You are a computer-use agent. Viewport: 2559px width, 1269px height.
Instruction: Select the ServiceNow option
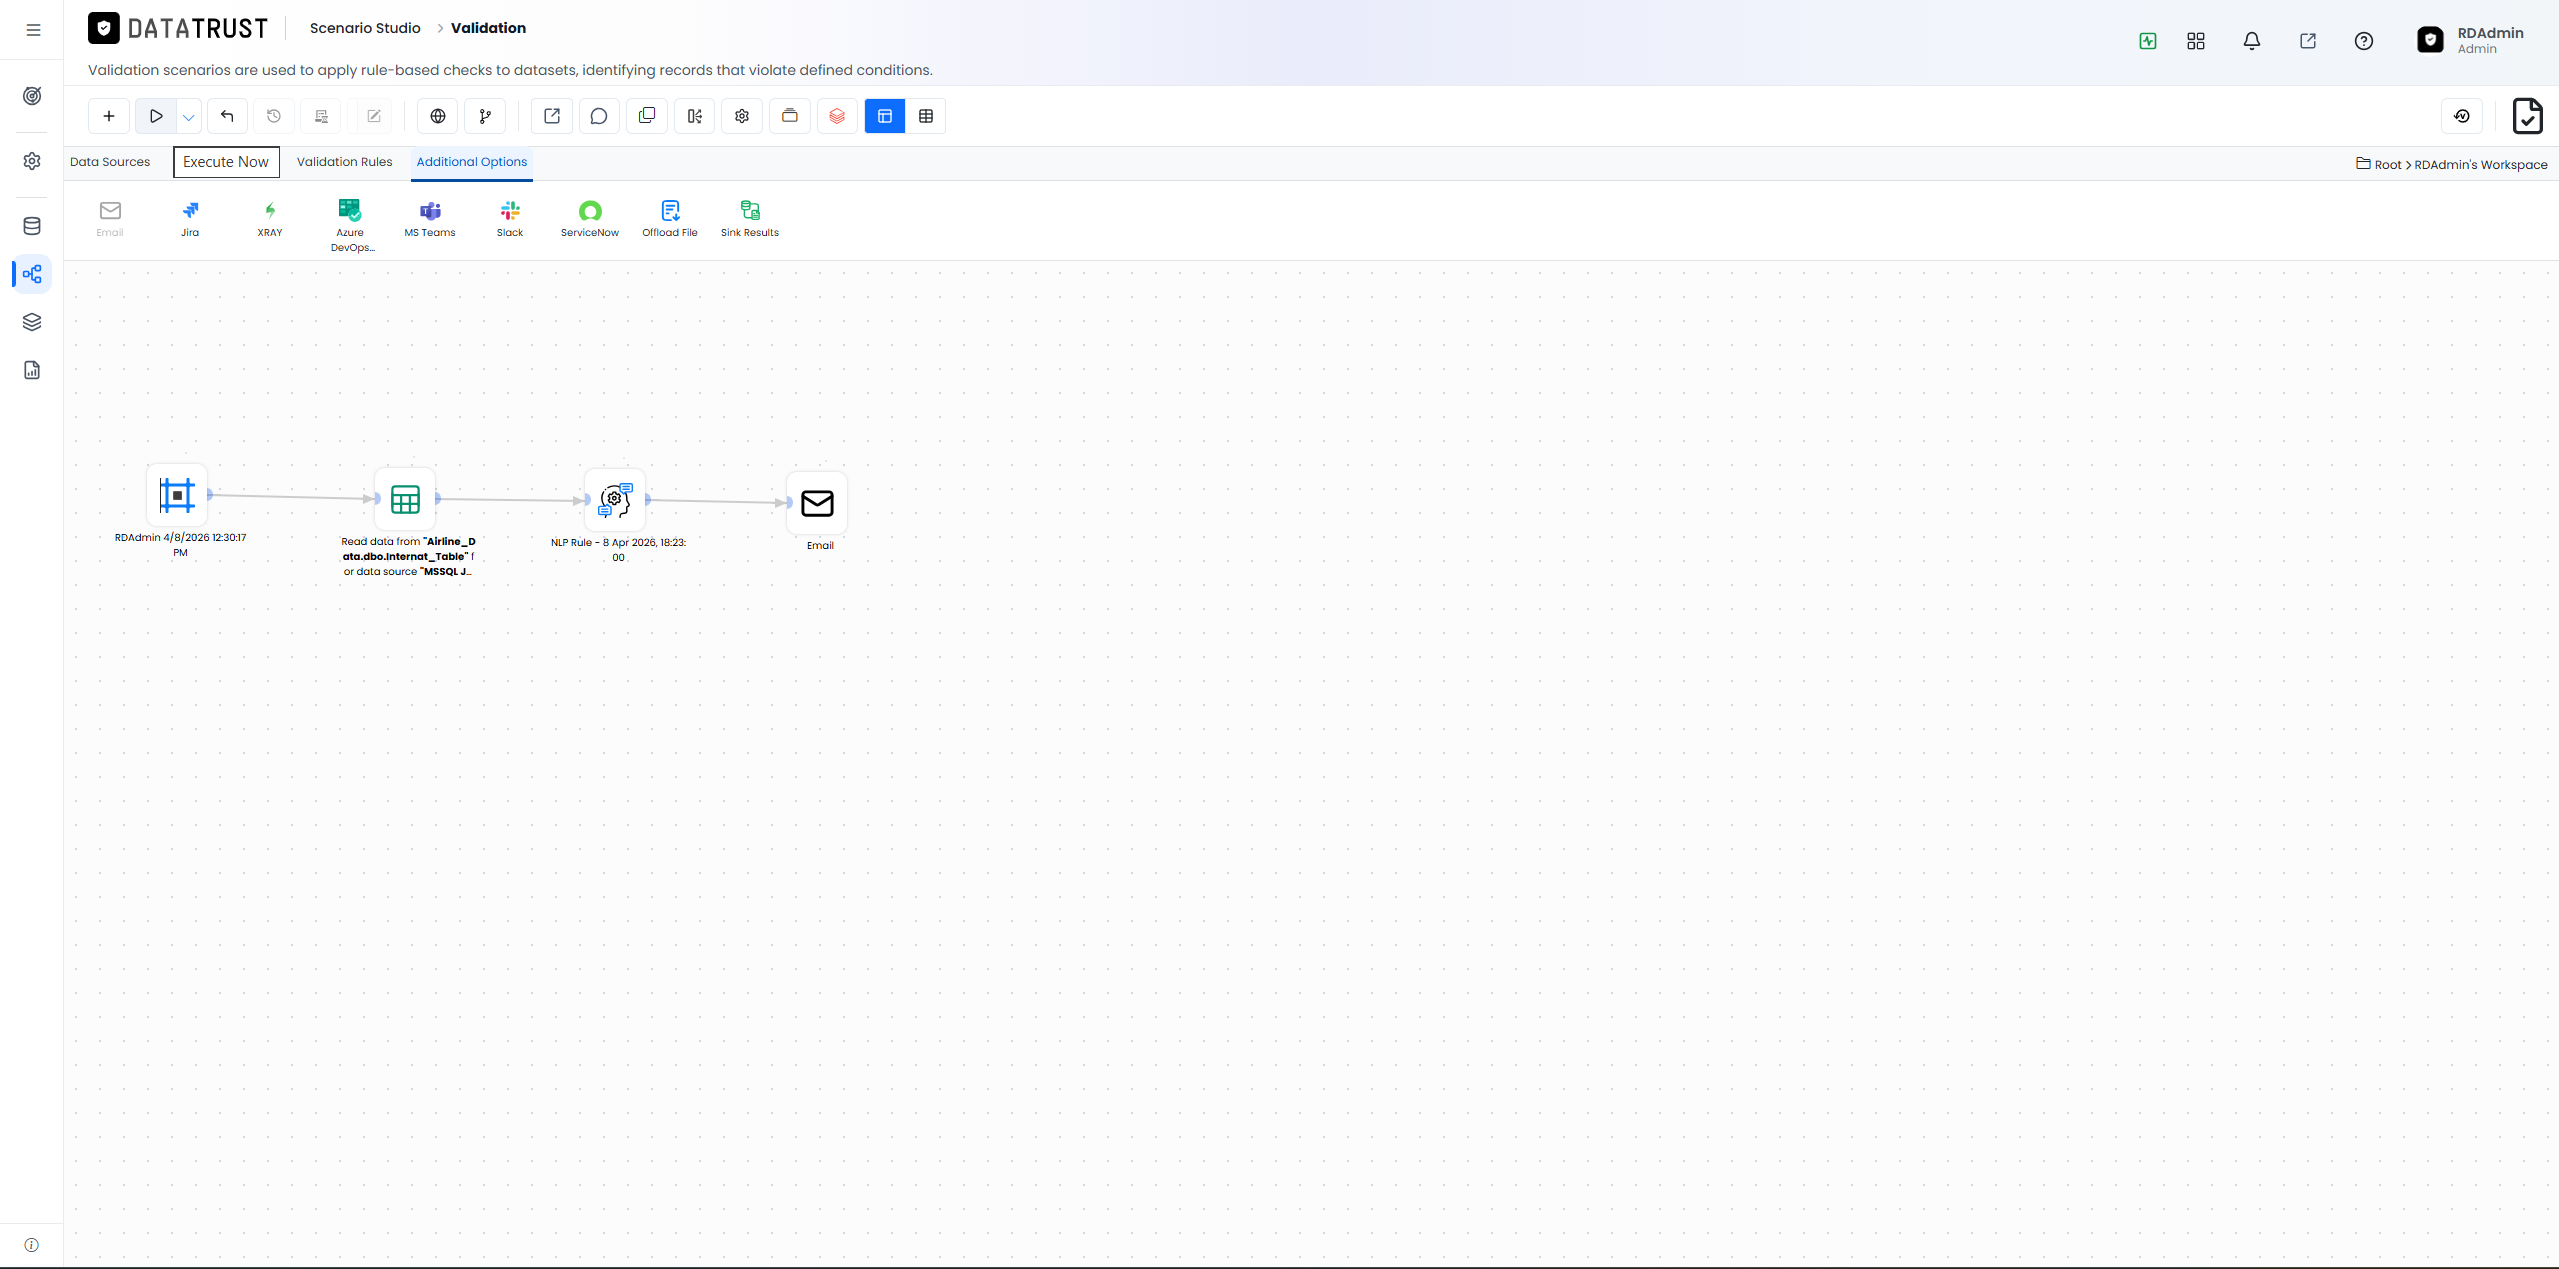pyautogui.click(x=590, y=218)
